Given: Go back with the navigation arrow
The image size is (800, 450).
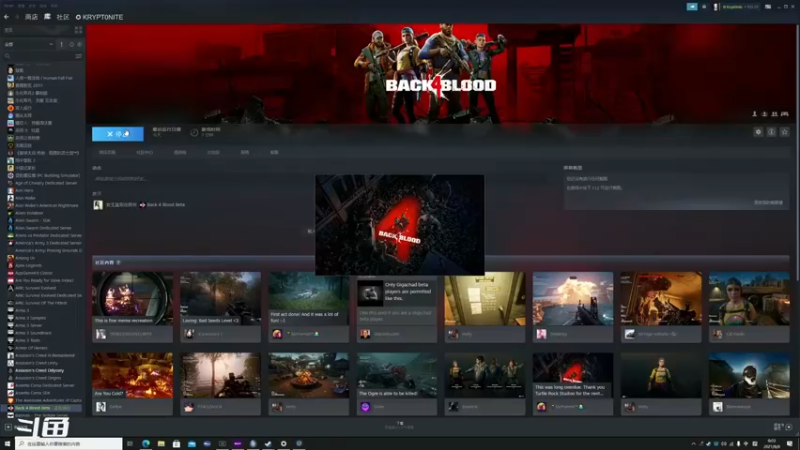Looking at the screenshot, I should tap(6, 17).
